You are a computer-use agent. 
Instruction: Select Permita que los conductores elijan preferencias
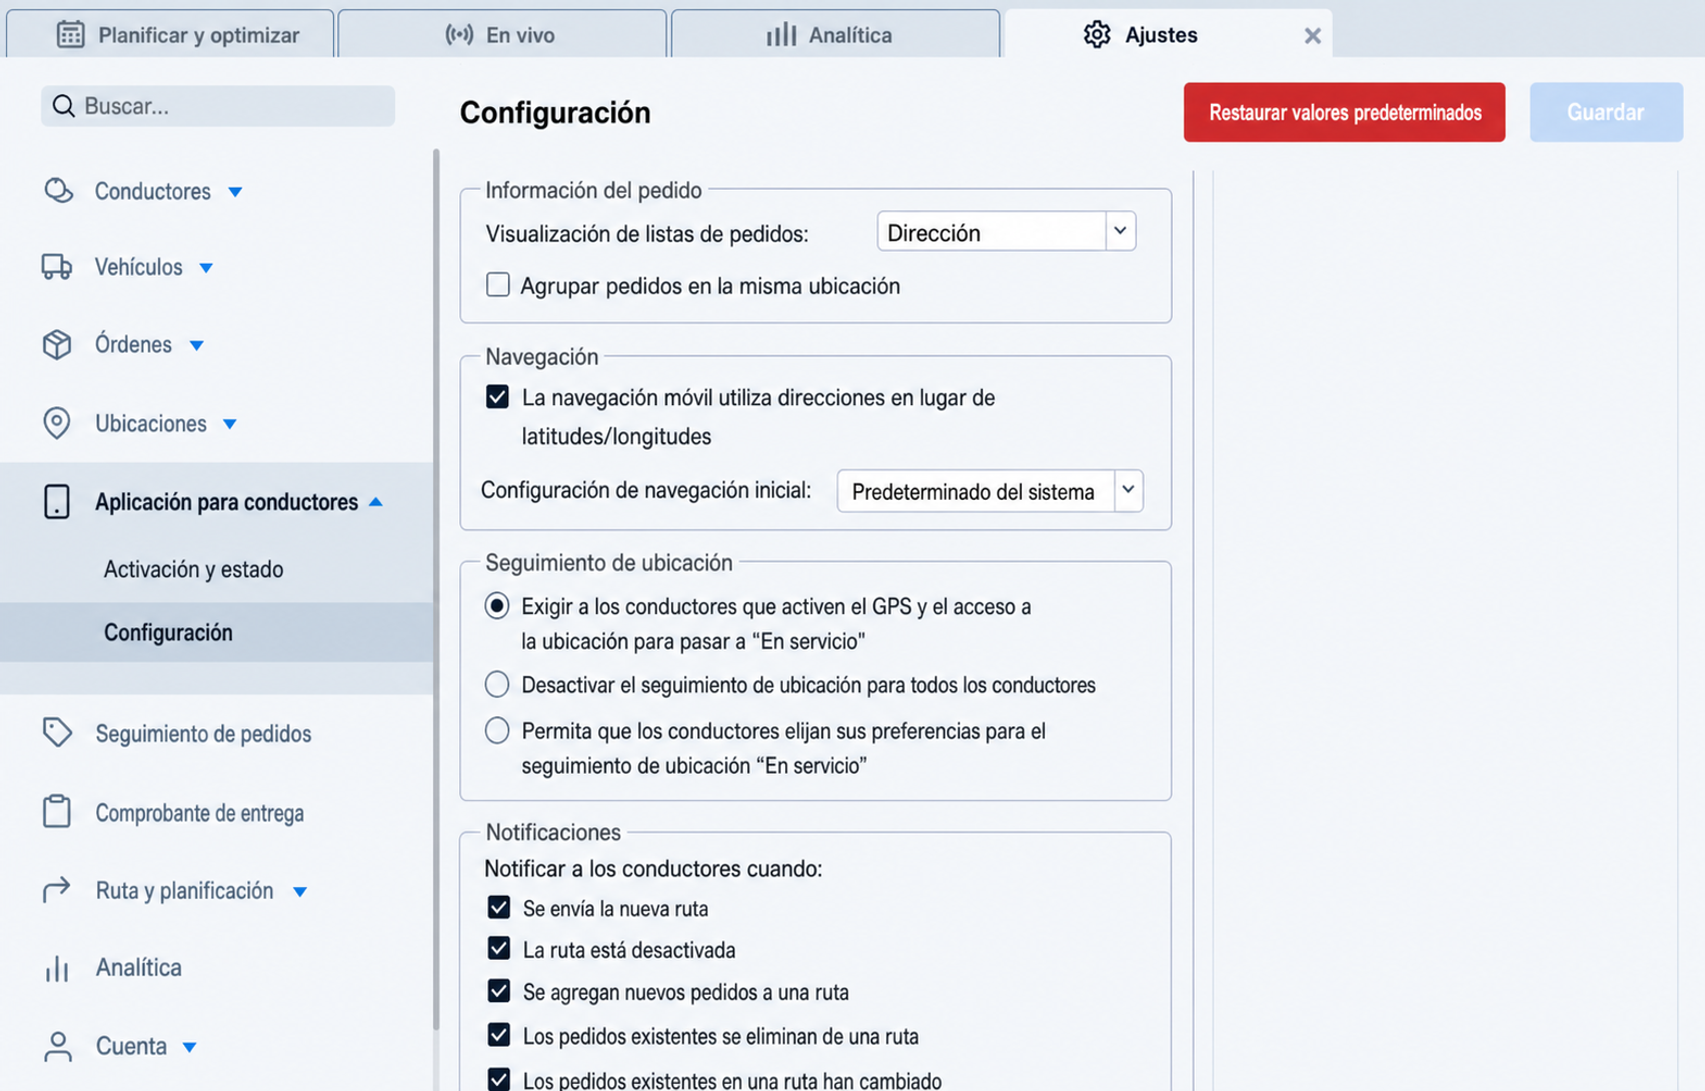pos(497,731)
